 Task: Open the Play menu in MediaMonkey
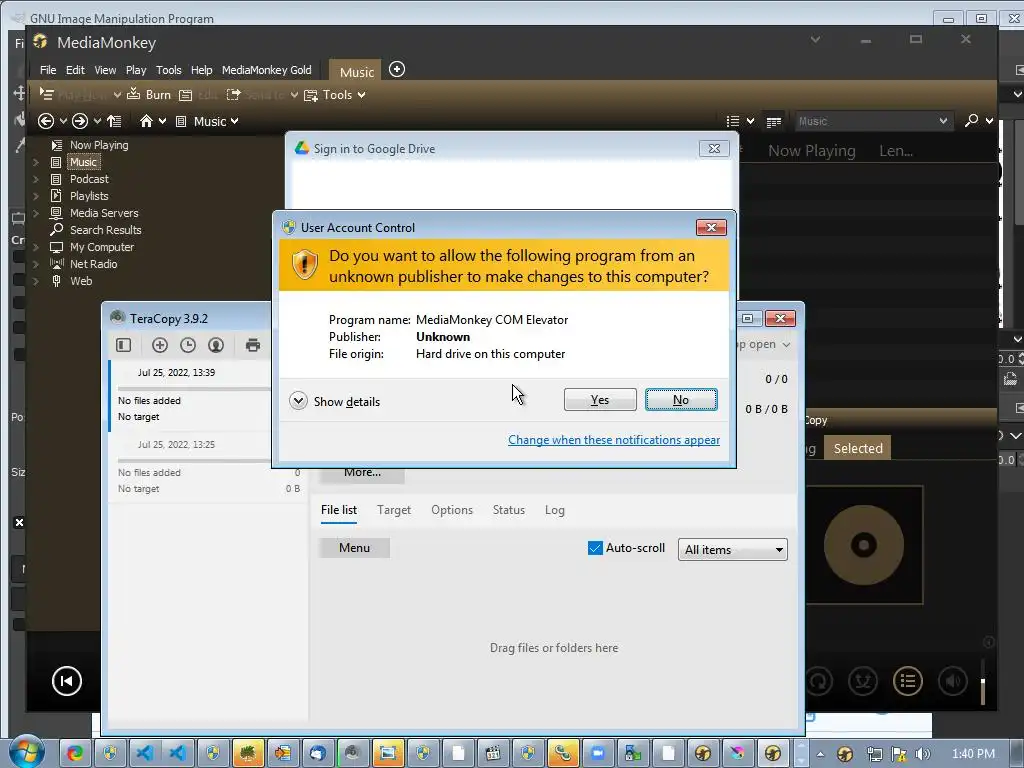pos(136,70)
